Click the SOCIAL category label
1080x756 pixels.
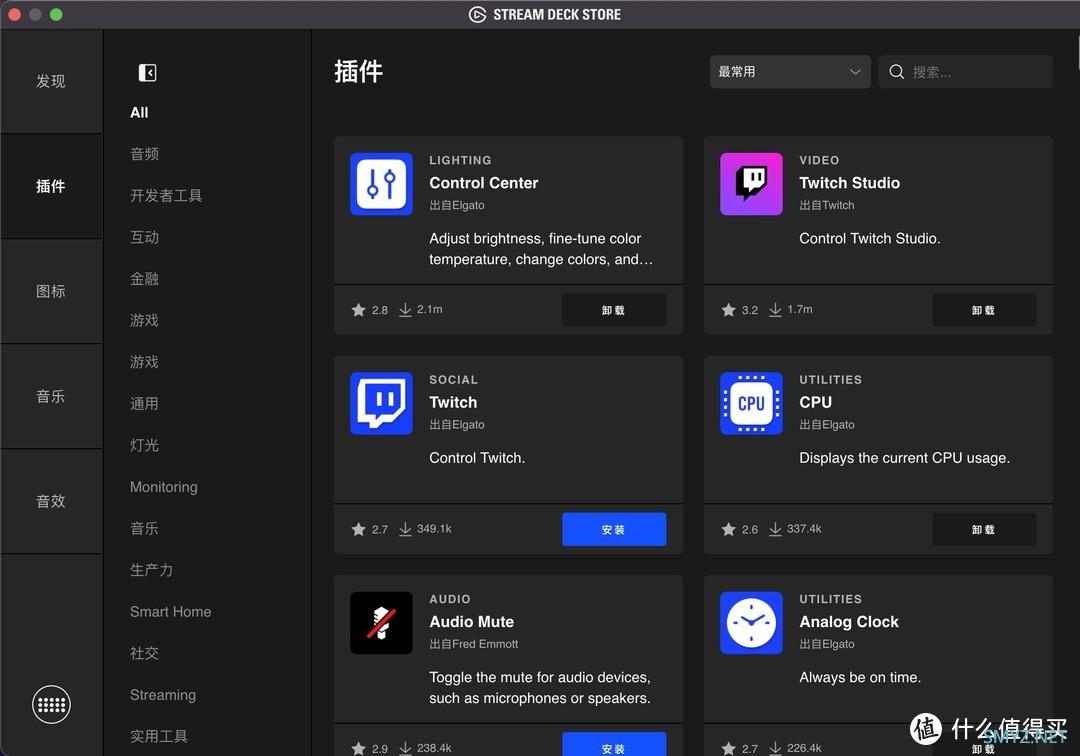pos(453,379)
